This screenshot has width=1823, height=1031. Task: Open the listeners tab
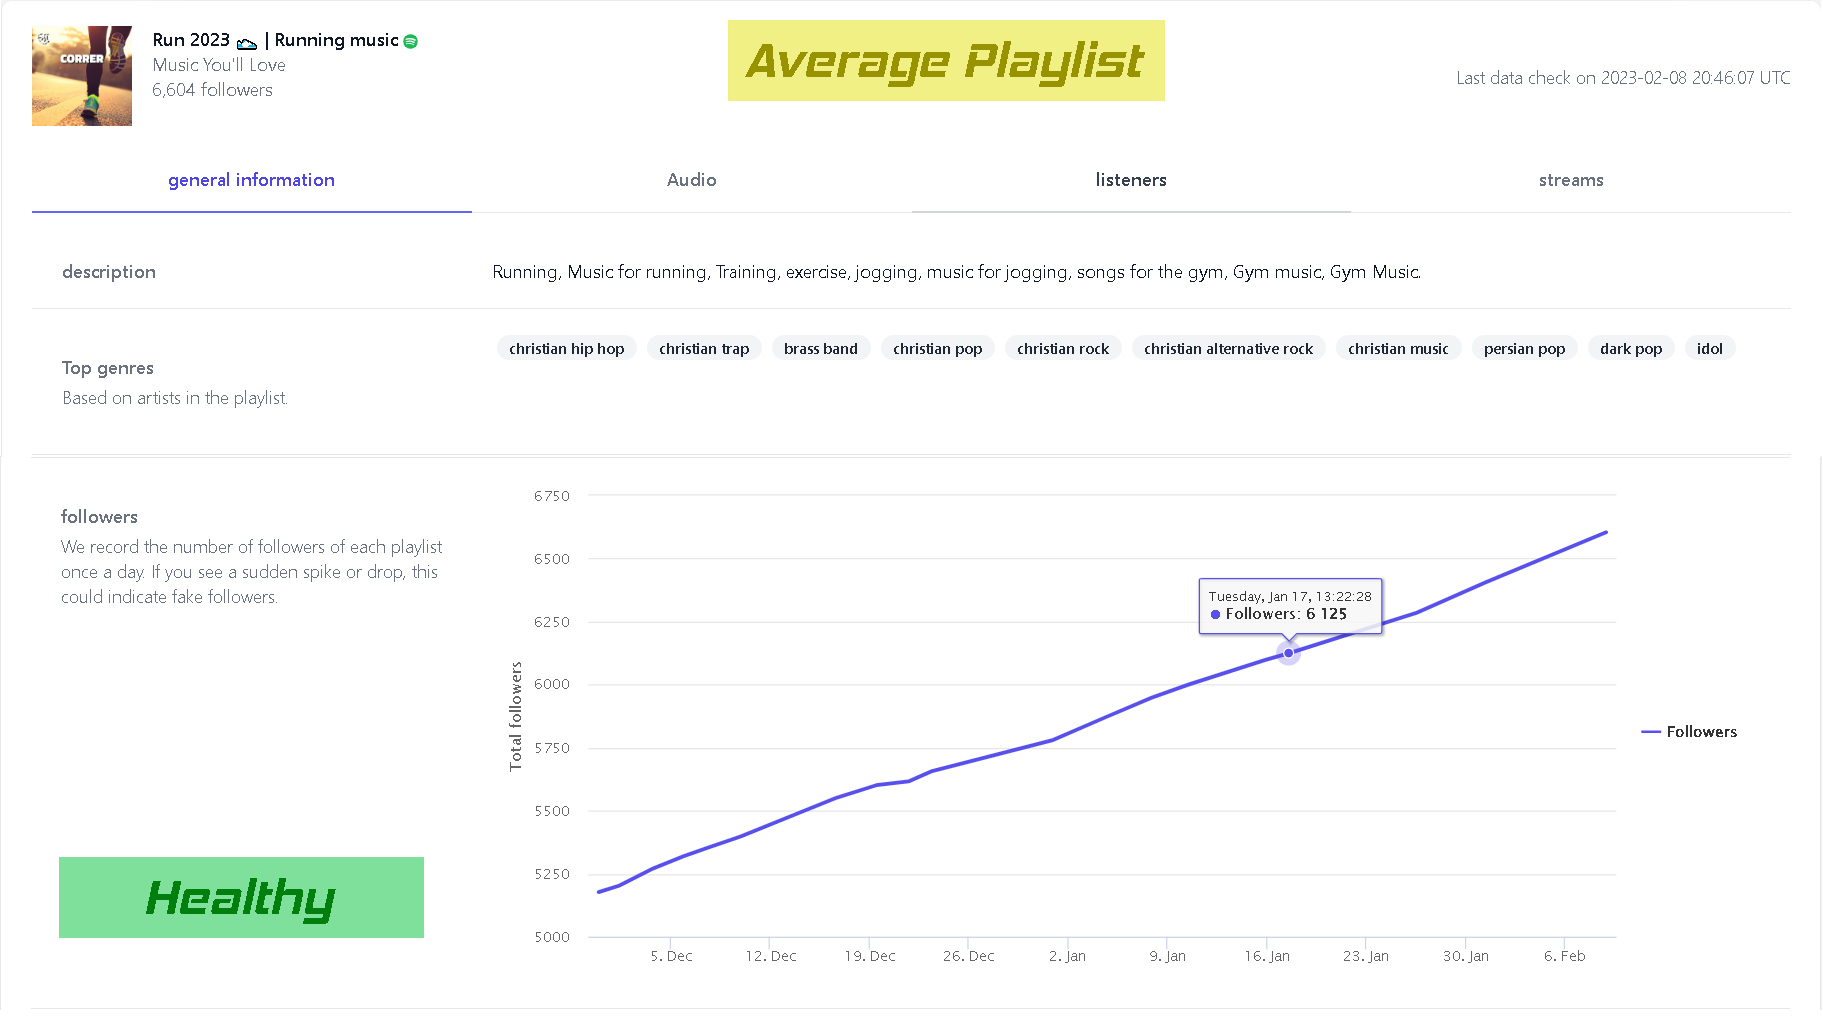(1130, 180)
